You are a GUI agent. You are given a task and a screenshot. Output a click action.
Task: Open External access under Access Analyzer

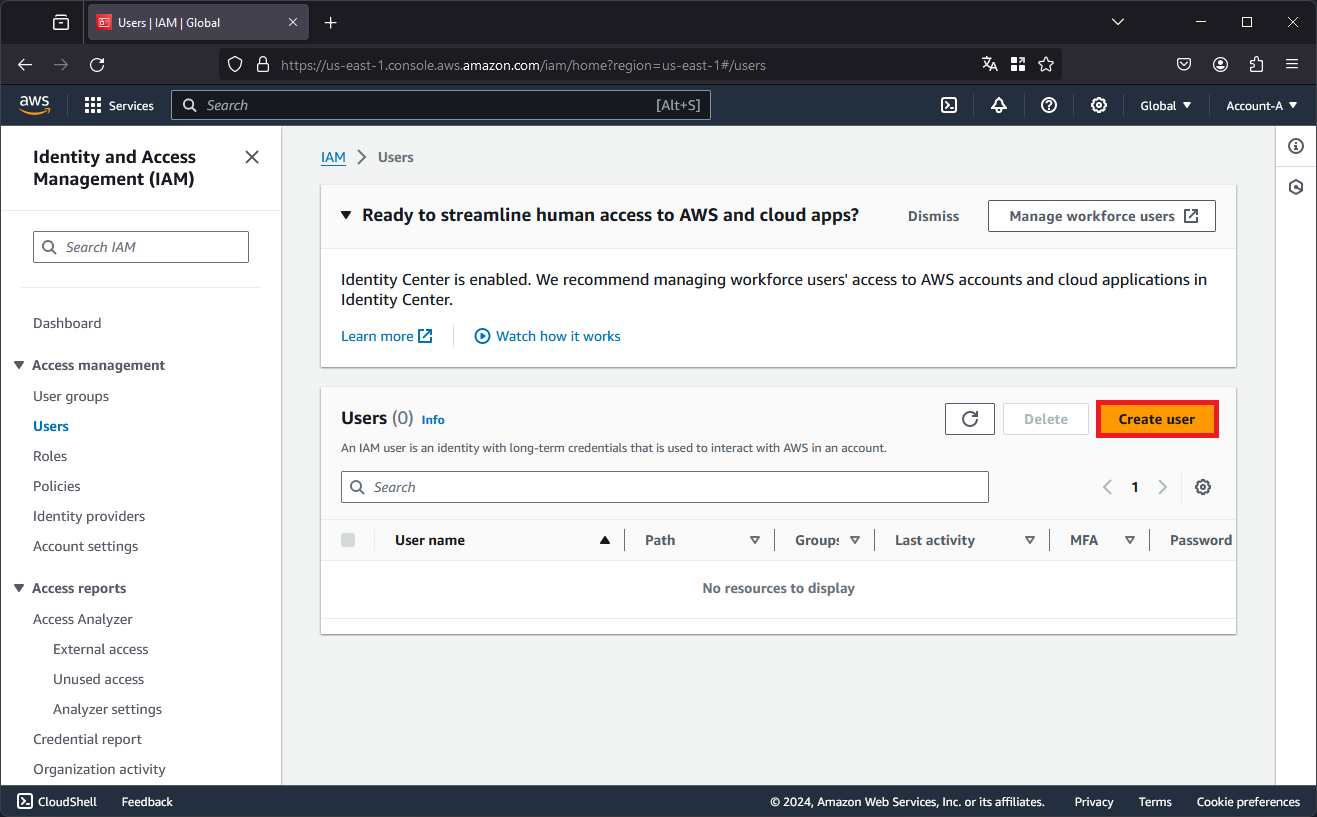pos(101,649)
